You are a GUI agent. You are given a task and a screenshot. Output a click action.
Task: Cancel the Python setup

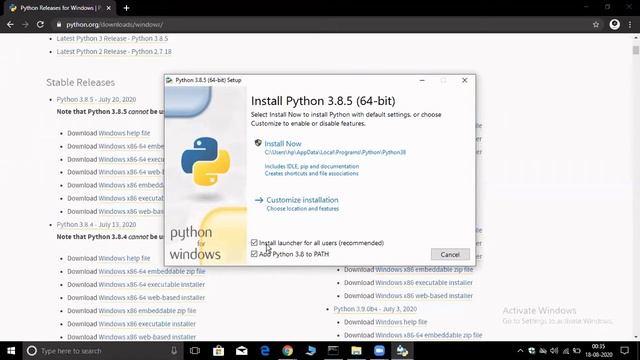tap(450, 254)
